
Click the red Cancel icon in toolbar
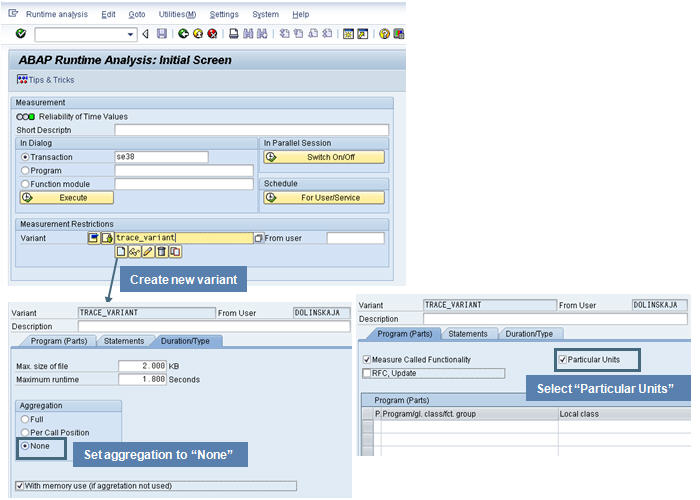(212, 34)
